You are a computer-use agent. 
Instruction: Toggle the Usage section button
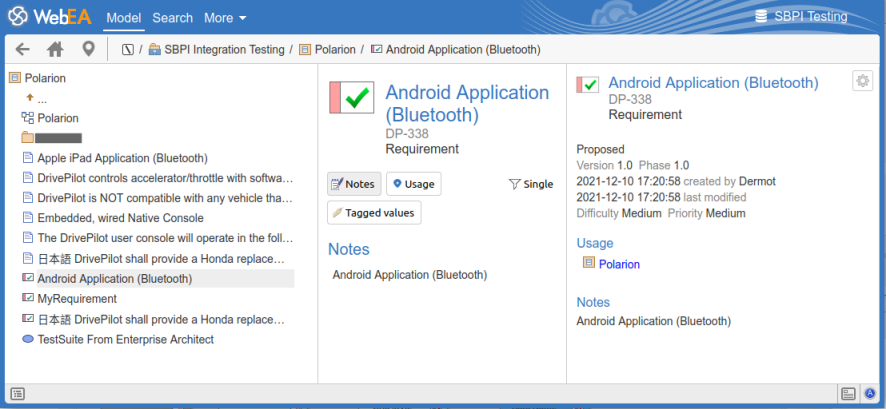click(x=413, y=184)
